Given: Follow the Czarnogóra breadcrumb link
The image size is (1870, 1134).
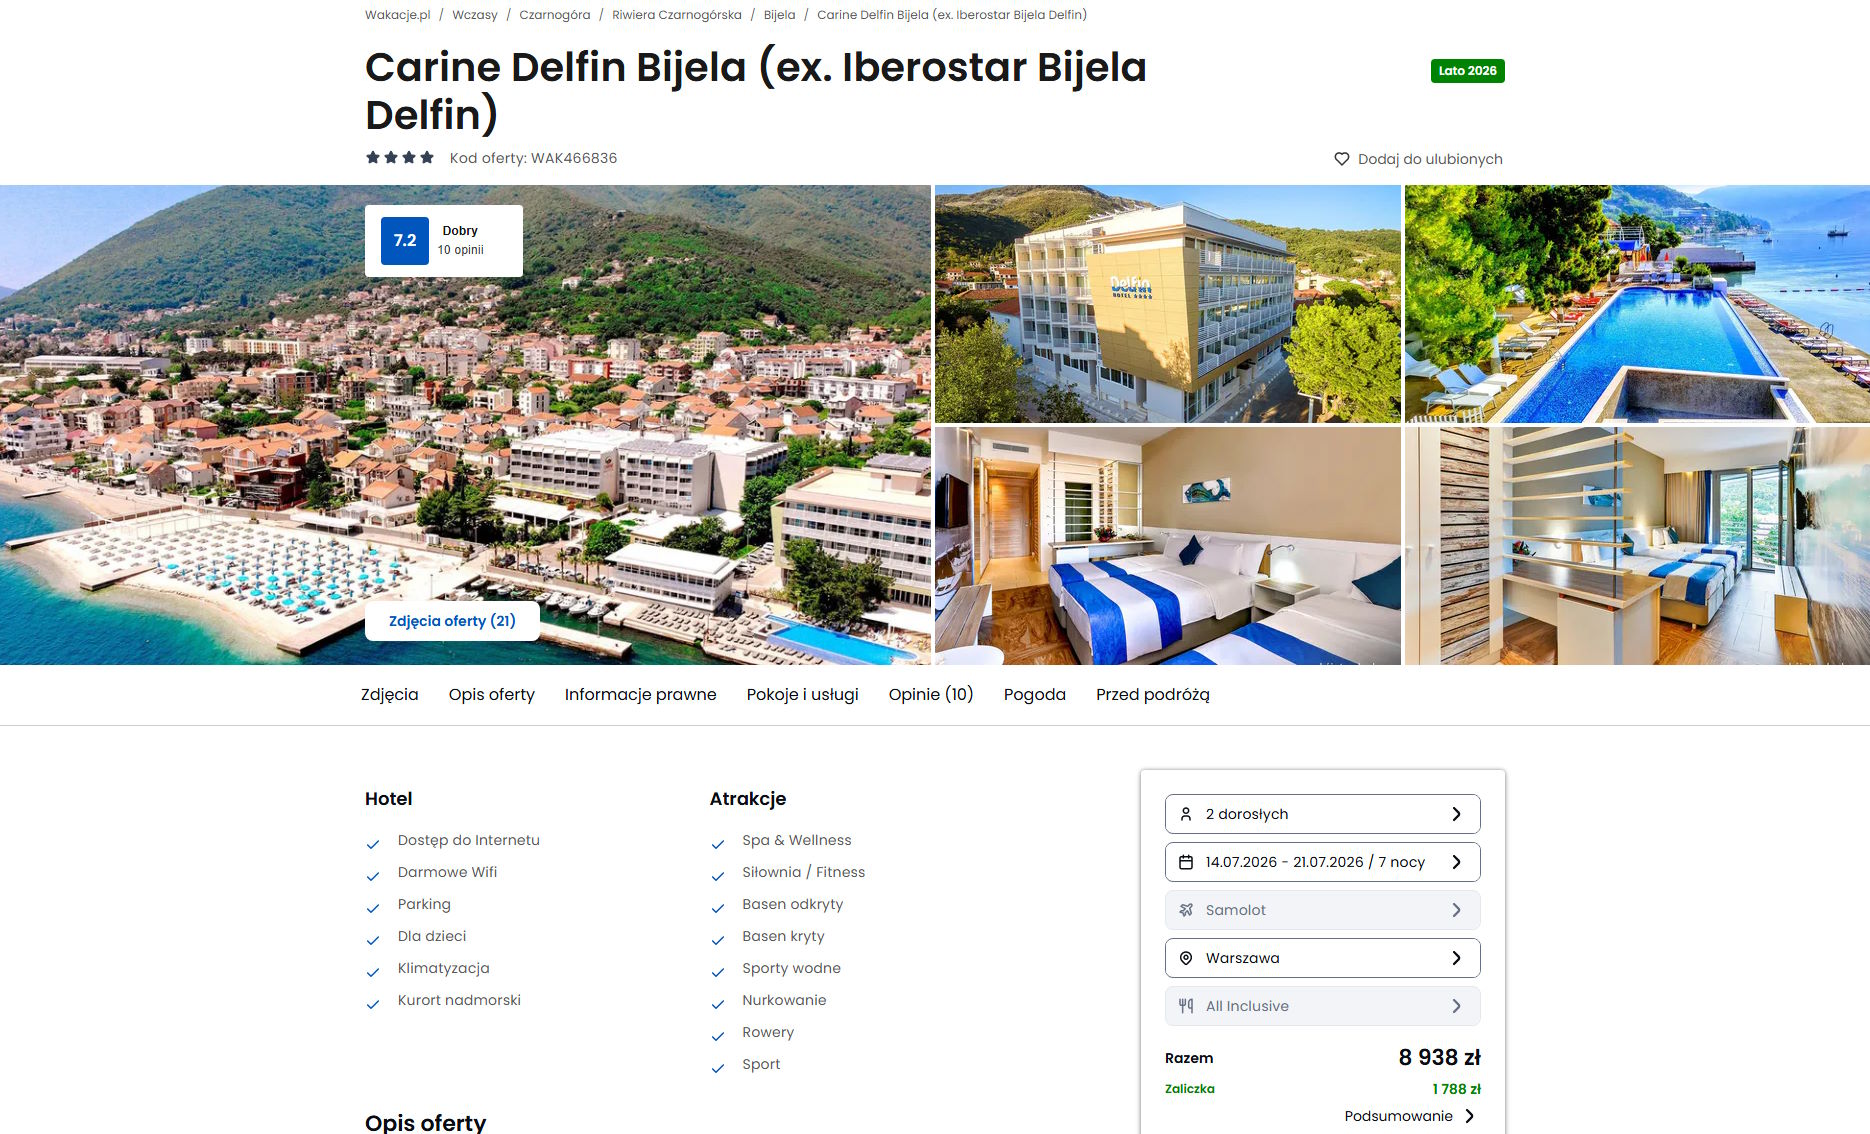Looking at the screenshot, I should point(554,15).
